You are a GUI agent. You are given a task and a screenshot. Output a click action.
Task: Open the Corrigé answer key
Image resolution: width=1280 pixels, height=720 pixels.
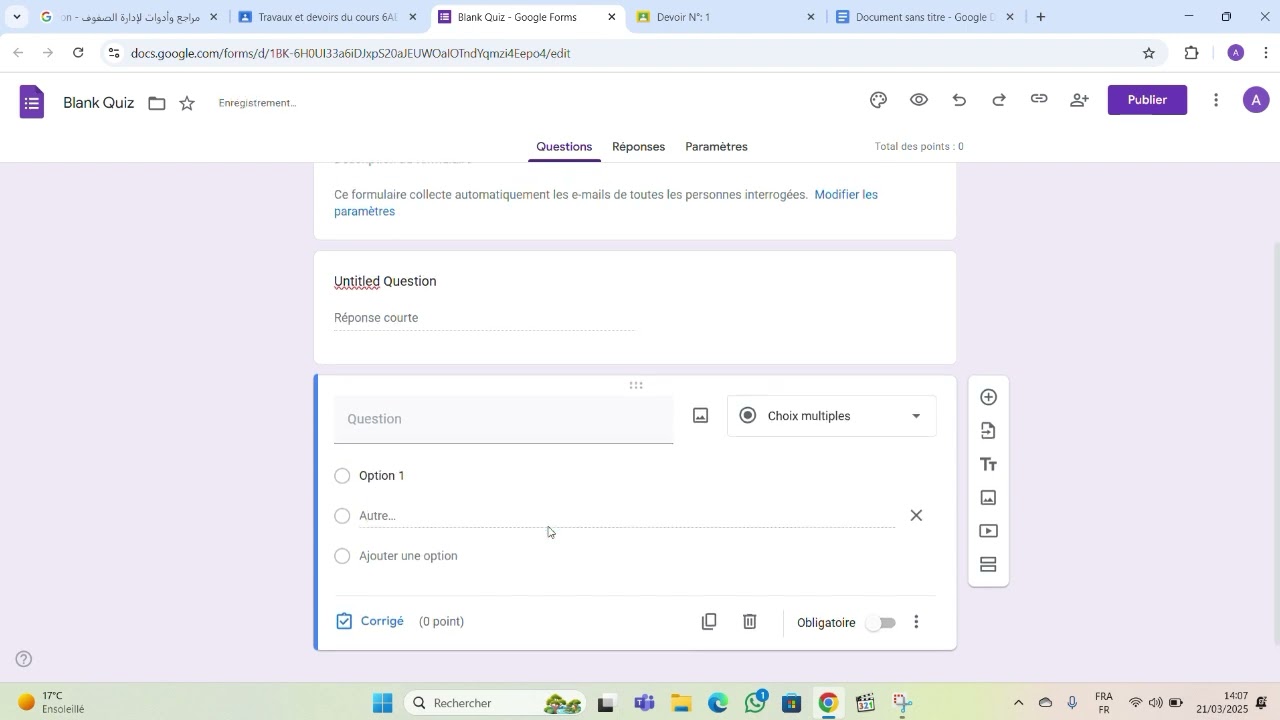(371, 621)
